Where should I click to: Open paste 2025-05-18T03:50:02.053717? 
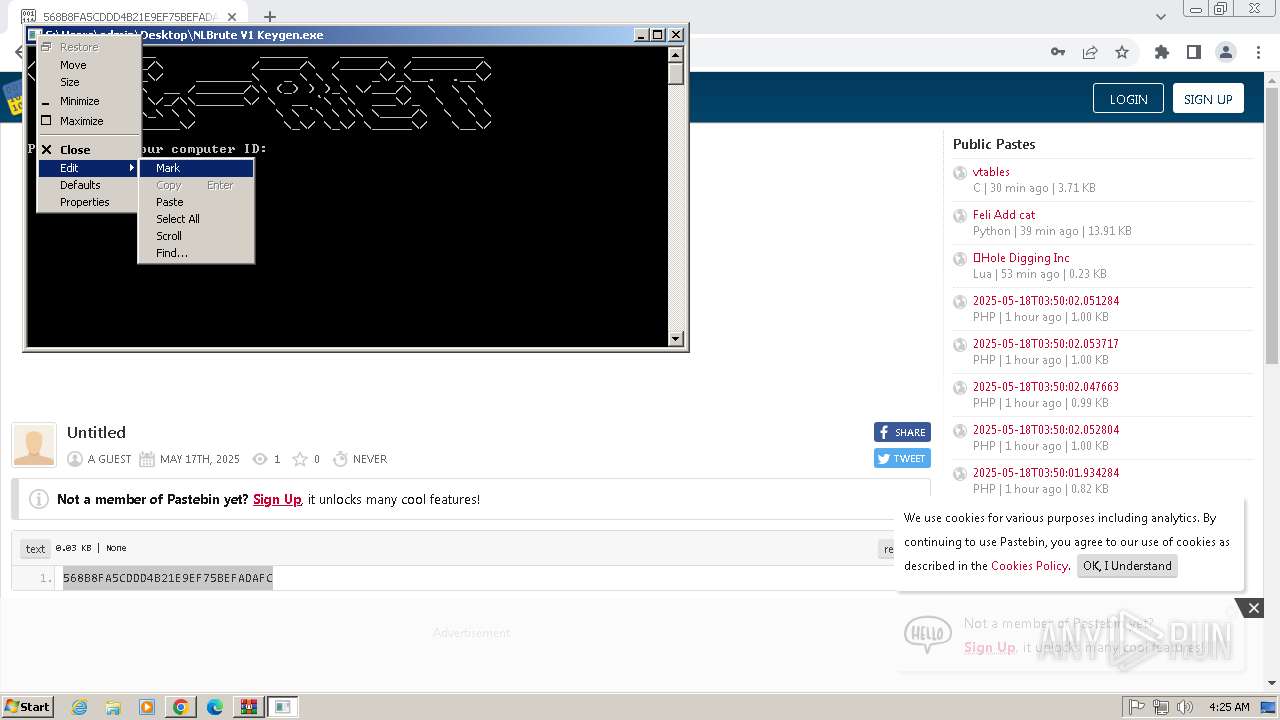click(1046, 344)
